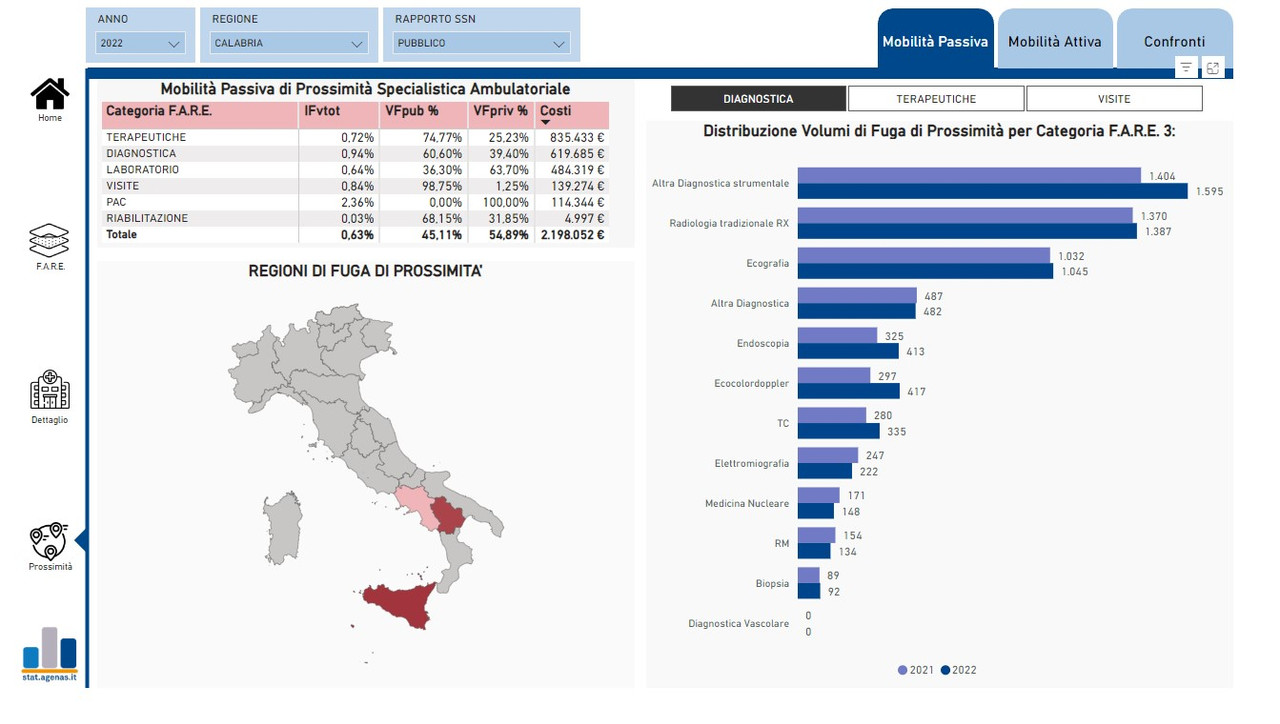
Task: Click the Costi column sort arrow
Action: coord(545,122)
